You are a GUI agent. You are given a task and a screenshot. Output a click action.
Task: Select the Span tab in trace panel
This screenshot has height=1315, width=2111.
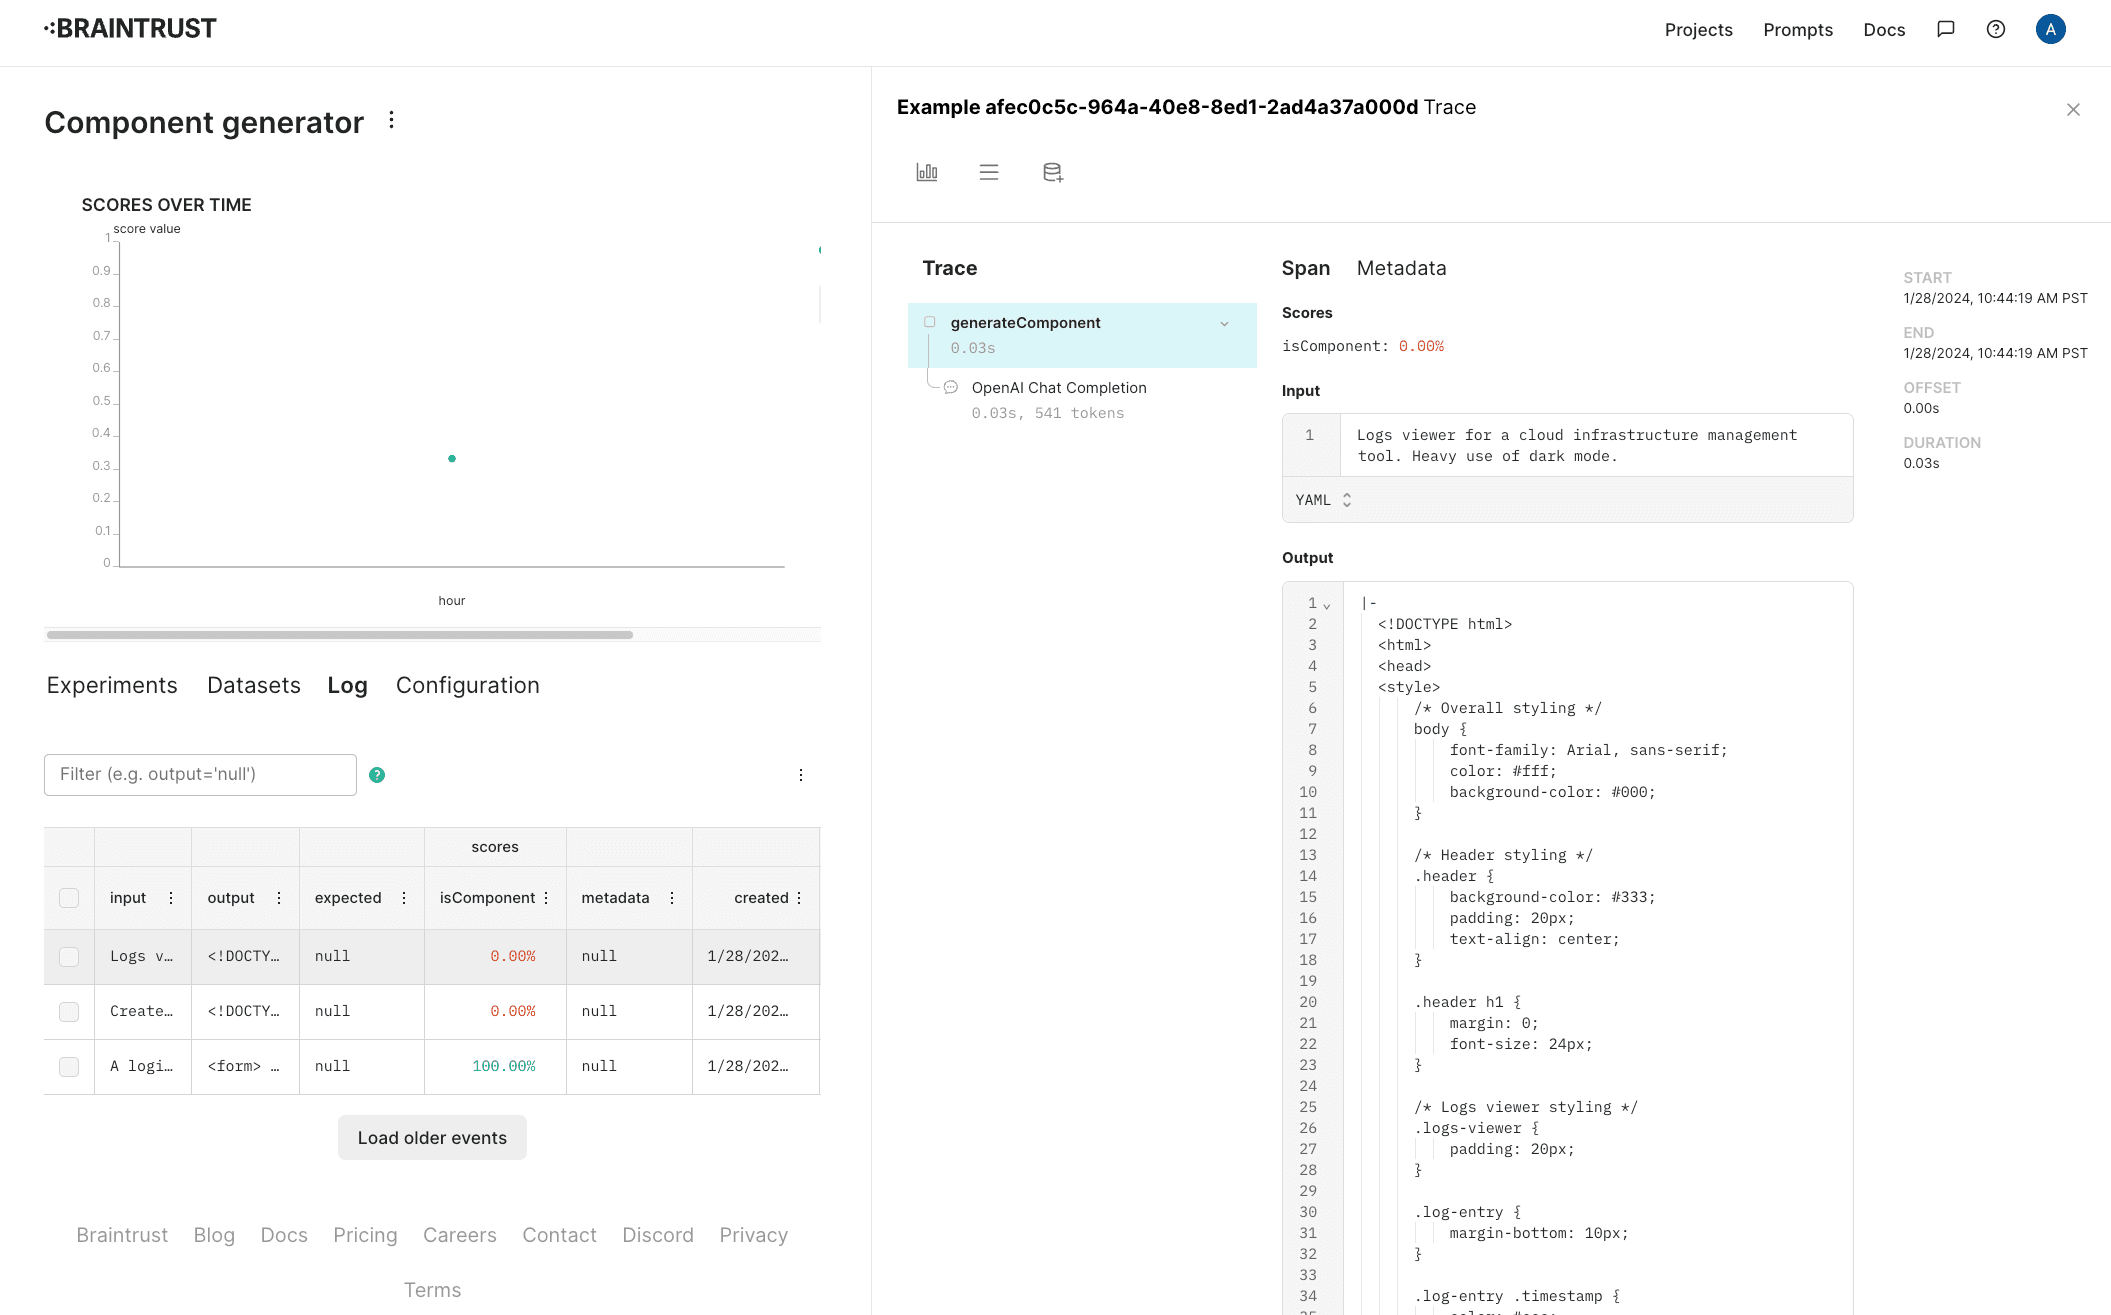tap(1304, 268)
